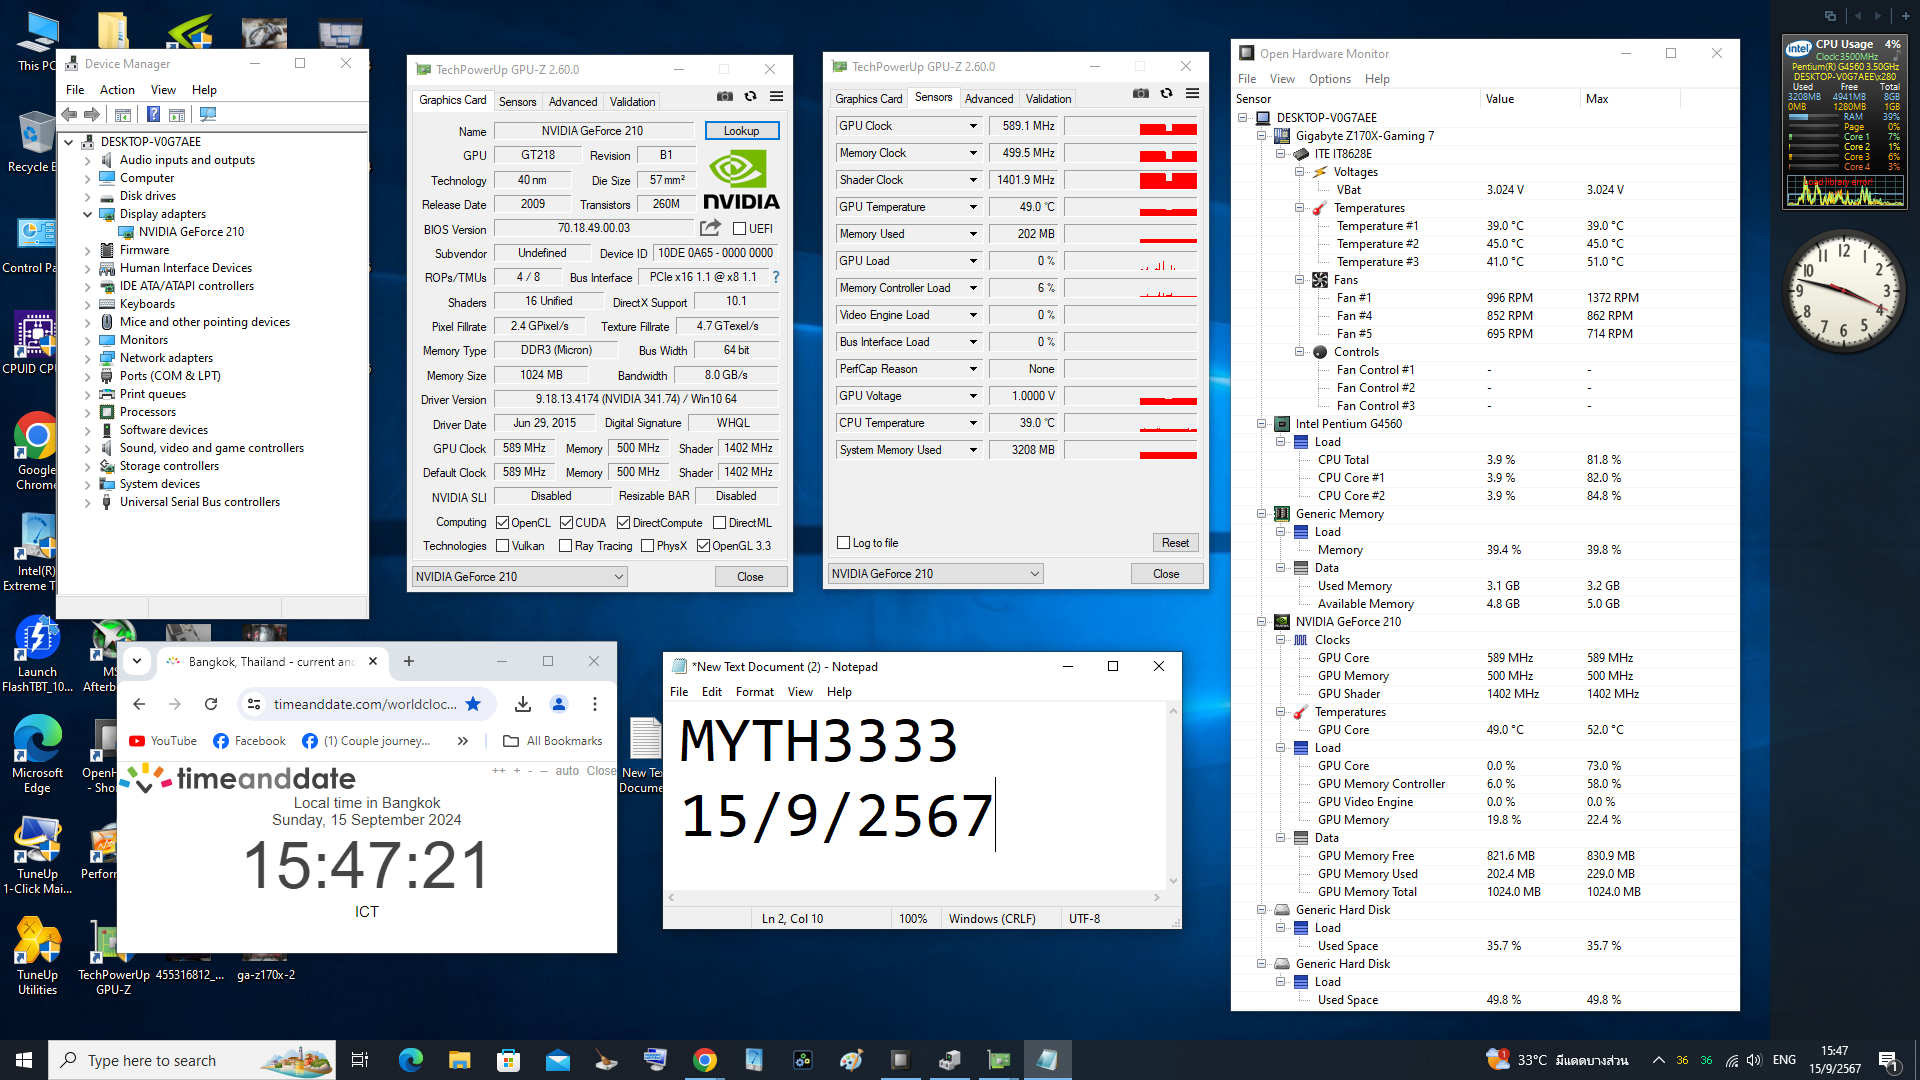Click the Notepad vertical scrollbar down arrow
This screenshot has height=1080, width=1920.
tap(1174, 881)
